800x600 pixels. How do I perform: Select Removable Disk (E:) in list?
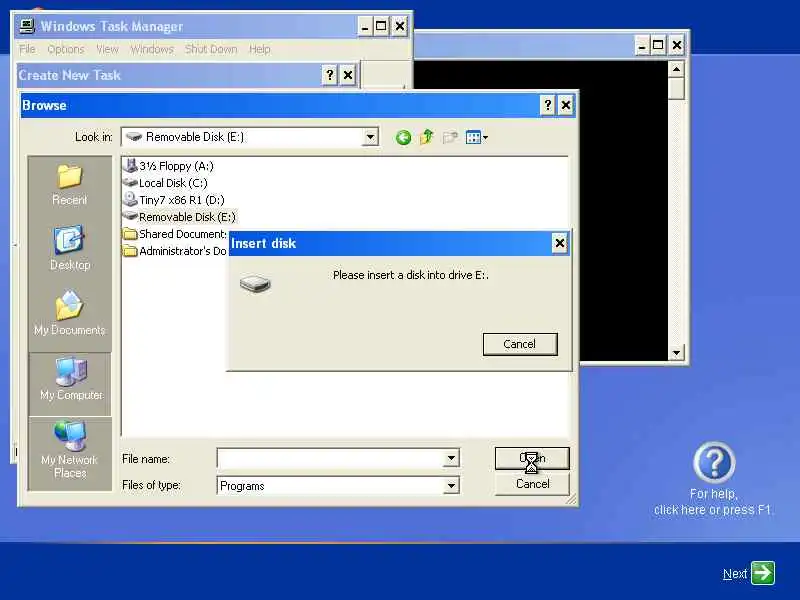click(180, 217)
